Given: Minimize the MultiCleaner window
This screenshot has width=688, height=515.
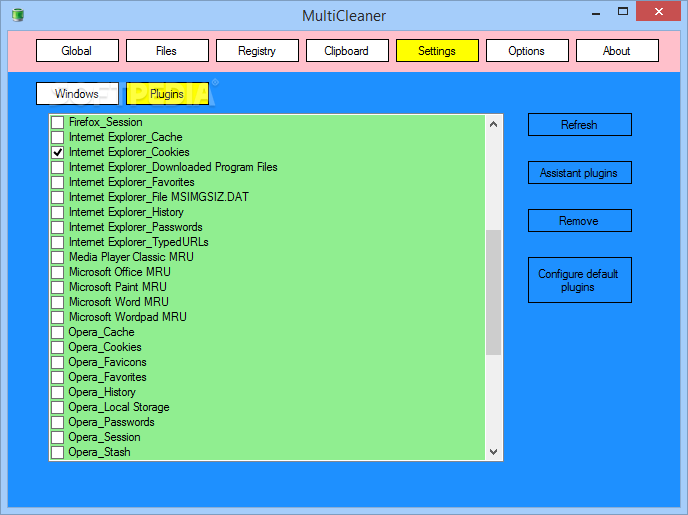Looking at the screenshot, I should [x=596, y=12].
